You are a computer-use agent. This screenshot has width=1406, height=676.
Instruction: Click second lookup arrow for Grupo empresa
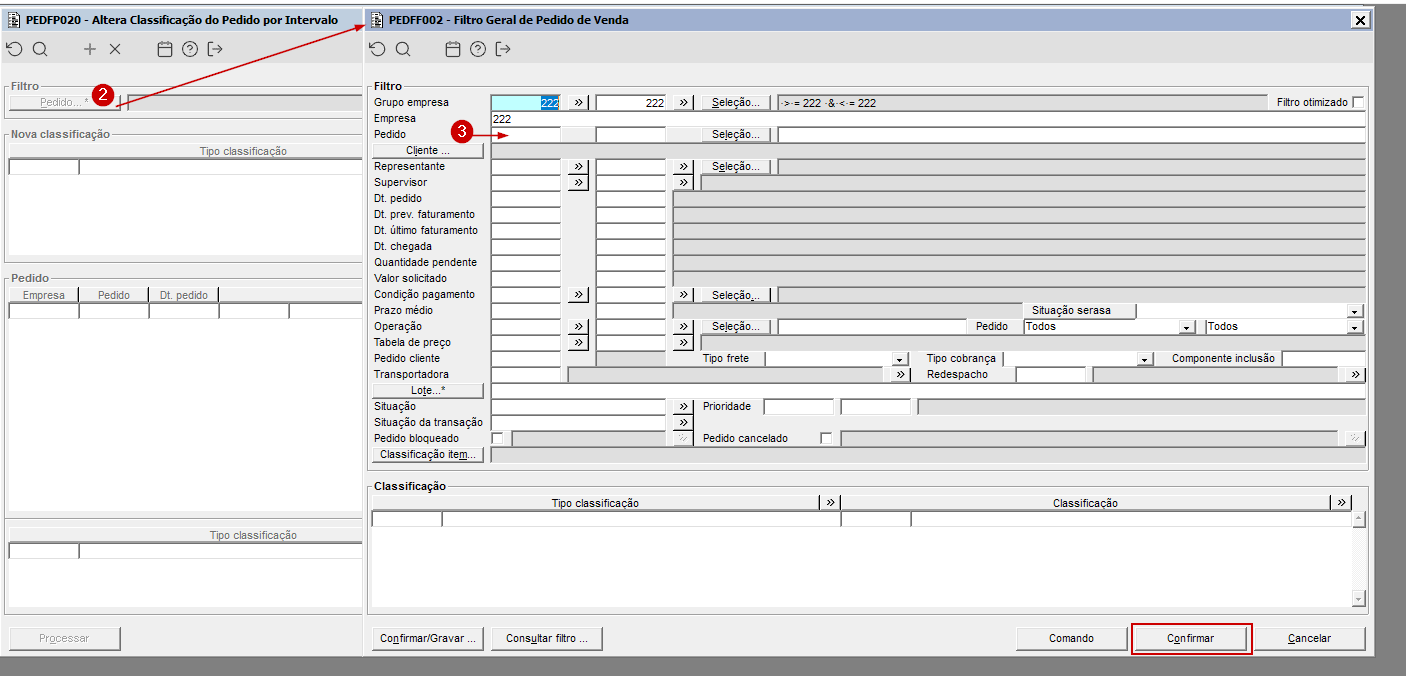click(x=683, y=102)
